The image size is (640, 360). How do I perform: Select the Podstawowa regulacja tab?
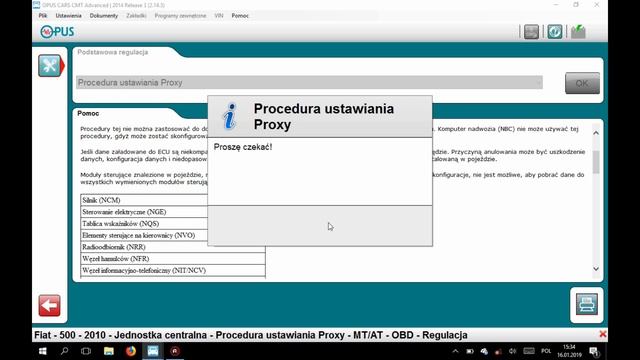coord(113,52)
